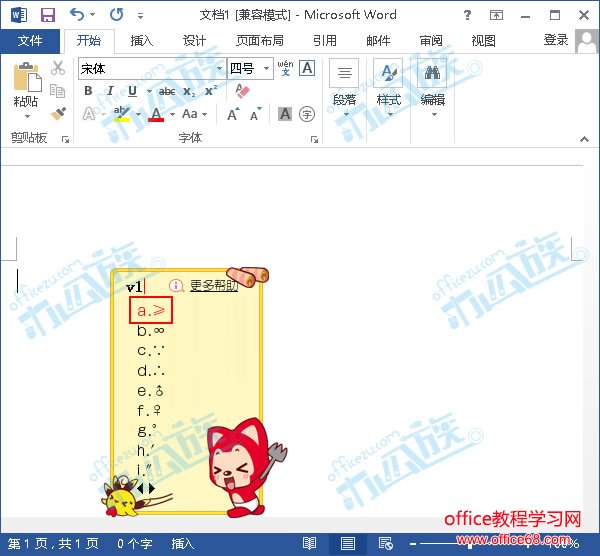Collapse the ribbon
600x556 pixels.
tap(584, 139)
